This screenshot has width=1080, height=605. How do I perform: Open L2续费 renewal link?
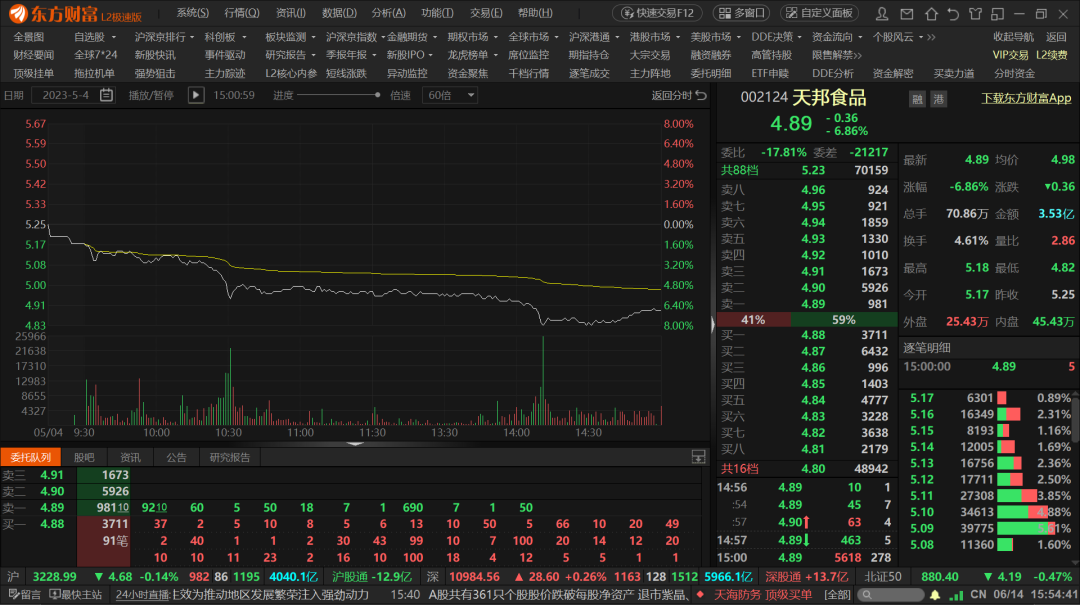pos(1052,55)
